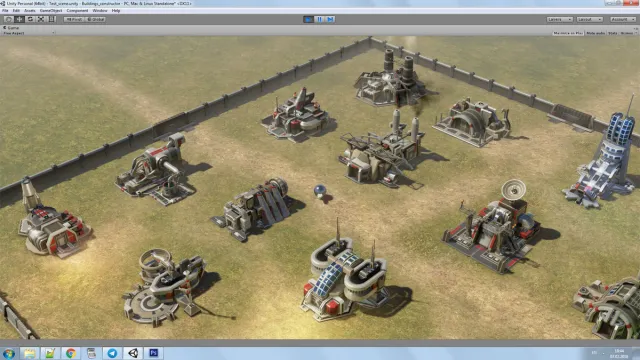640x360 pixels.
Task: Select the Rotate tool in toolbar
Action: coord(30,19)
